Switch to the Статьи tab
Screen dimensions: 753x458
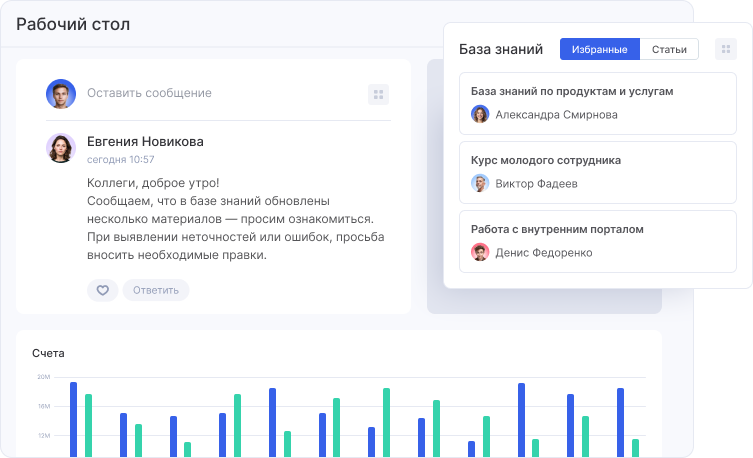pyautogui.click(x=669, y=49)
